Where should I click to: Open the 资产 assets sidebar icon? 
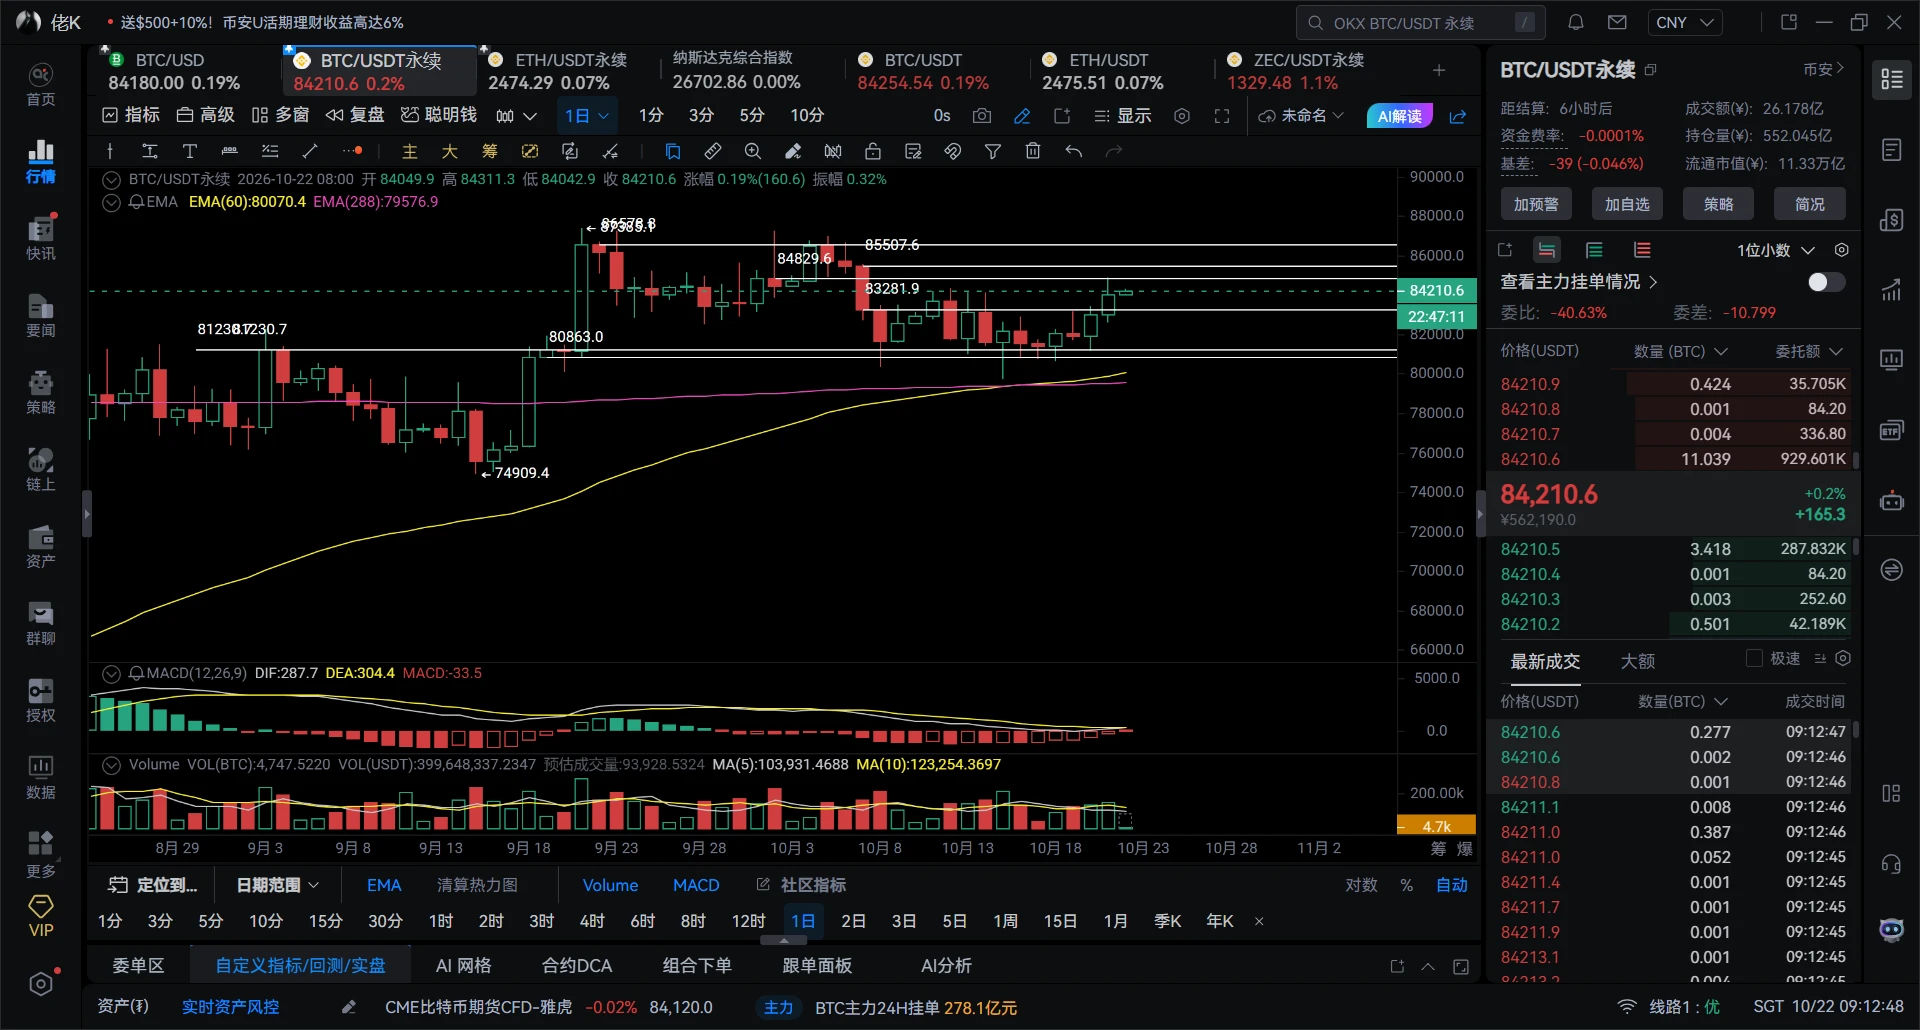click(x=41, y=546)
